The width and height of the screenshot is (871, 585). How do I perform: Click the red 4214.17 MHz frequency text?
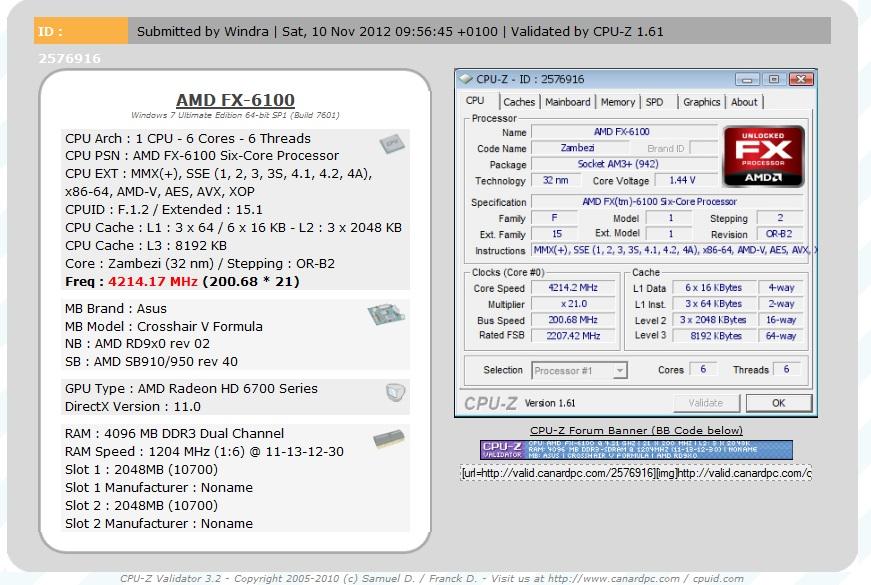(153, 281)
